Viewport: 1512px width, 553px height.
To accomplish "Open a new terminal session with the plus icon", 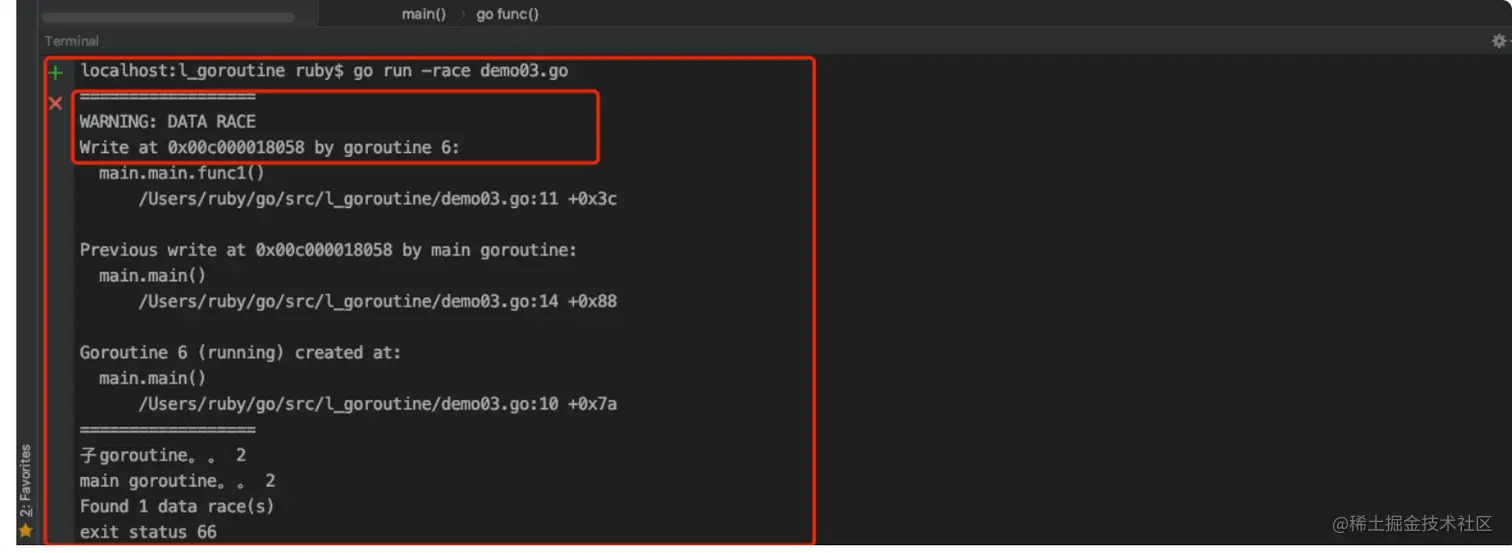I will click(56, 72).
